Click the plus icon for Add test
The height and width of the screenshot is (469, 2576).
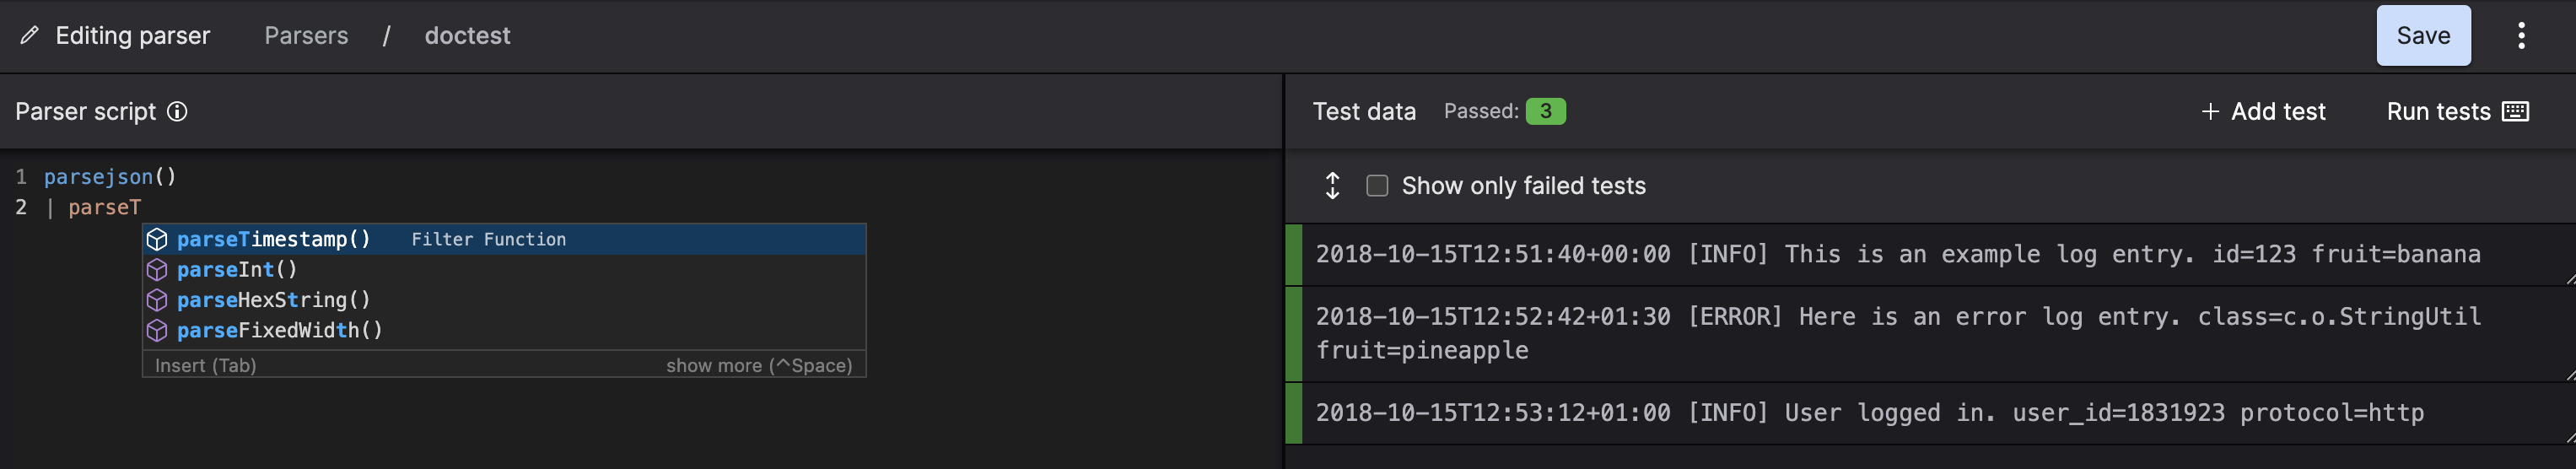coord(2210,112)
